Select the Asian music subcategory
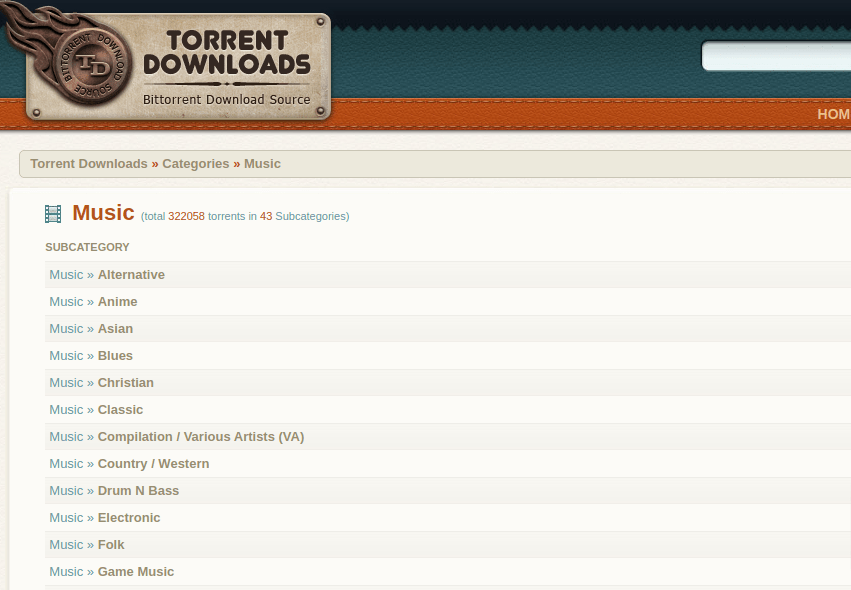Screen dimensions: 851x590 [x=115, y=329]
